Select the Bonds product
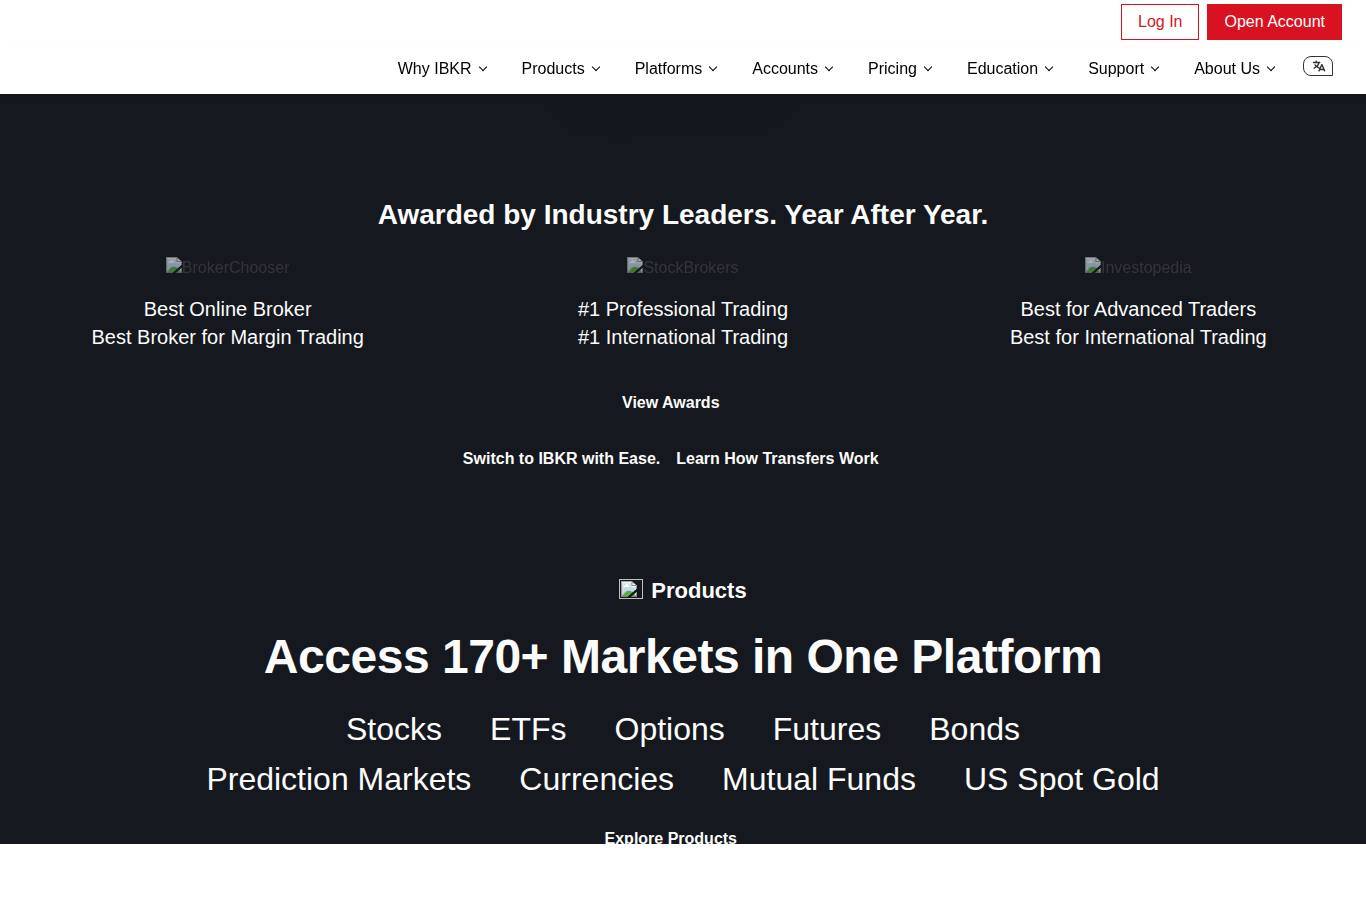Screen dimensions: 1366x900 click(974, 729)
